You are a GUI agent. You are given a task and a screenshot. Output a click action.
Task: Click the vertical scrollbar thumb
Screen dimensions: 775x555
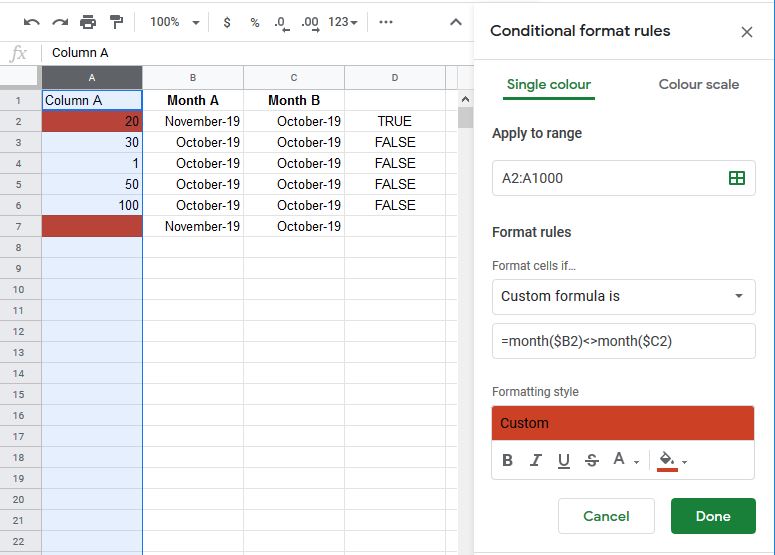pyautogui.click(x=465, y=118)
